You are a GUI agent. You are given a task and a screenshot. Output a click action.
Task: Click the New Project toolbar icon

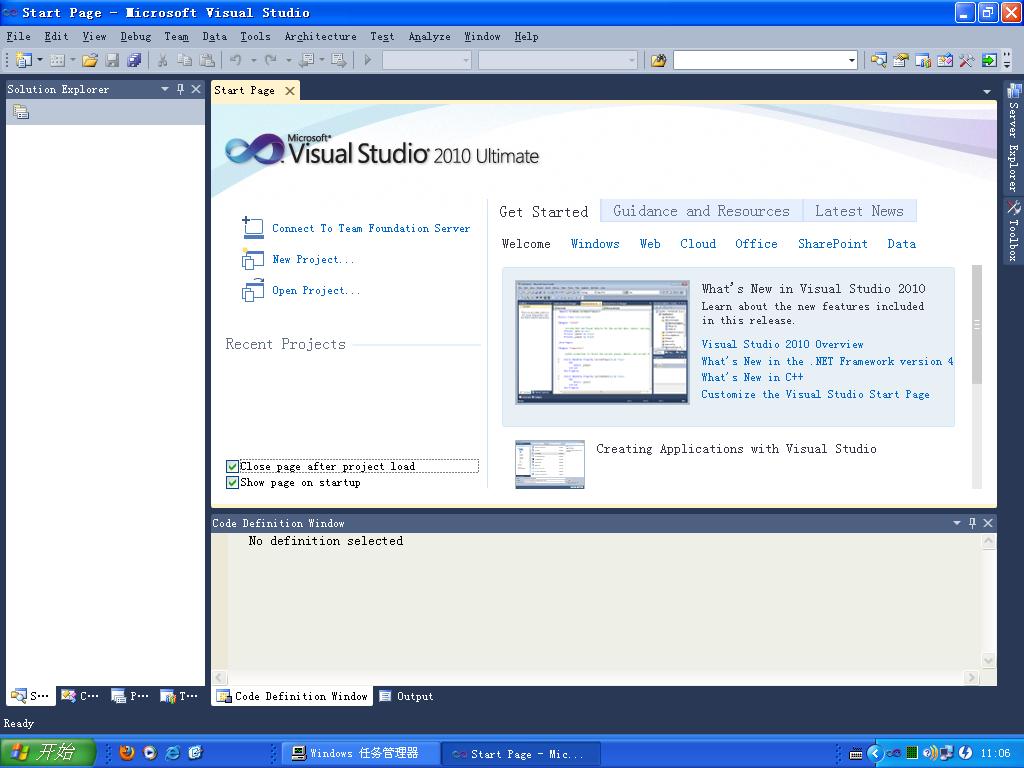24,60
